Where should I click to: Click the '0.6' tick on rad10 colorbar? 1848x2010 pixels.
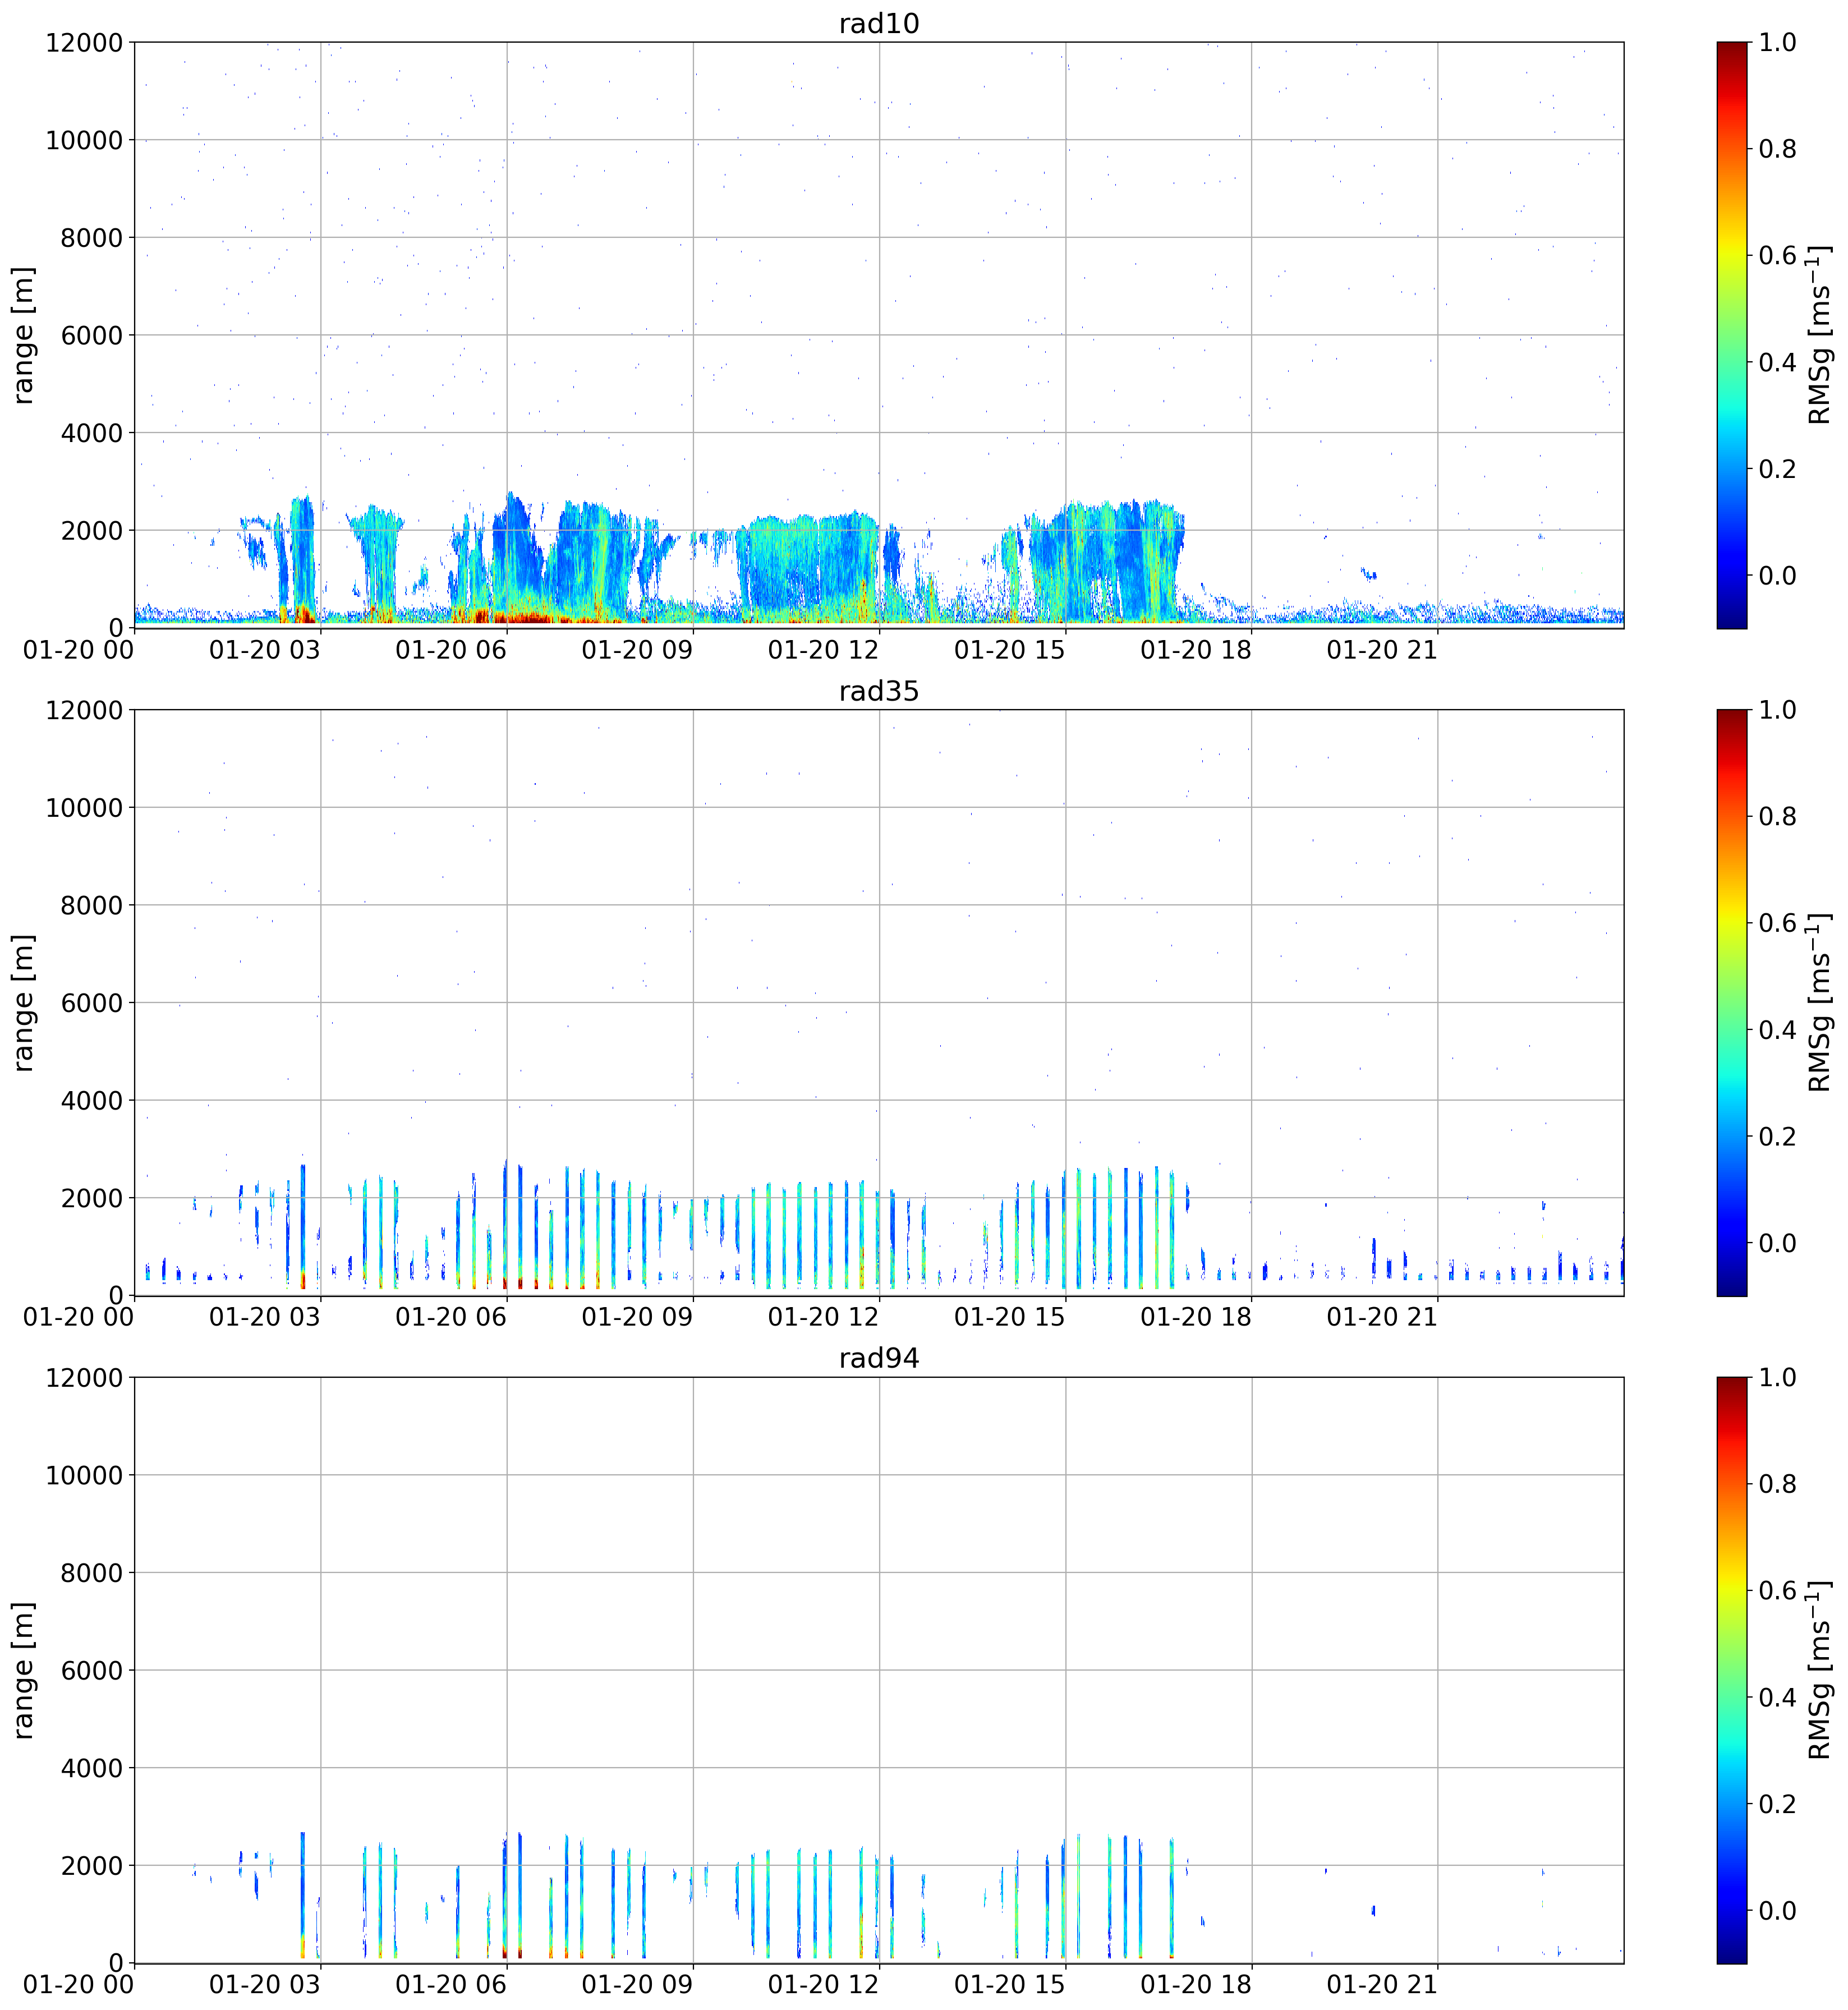(1777, 255)
